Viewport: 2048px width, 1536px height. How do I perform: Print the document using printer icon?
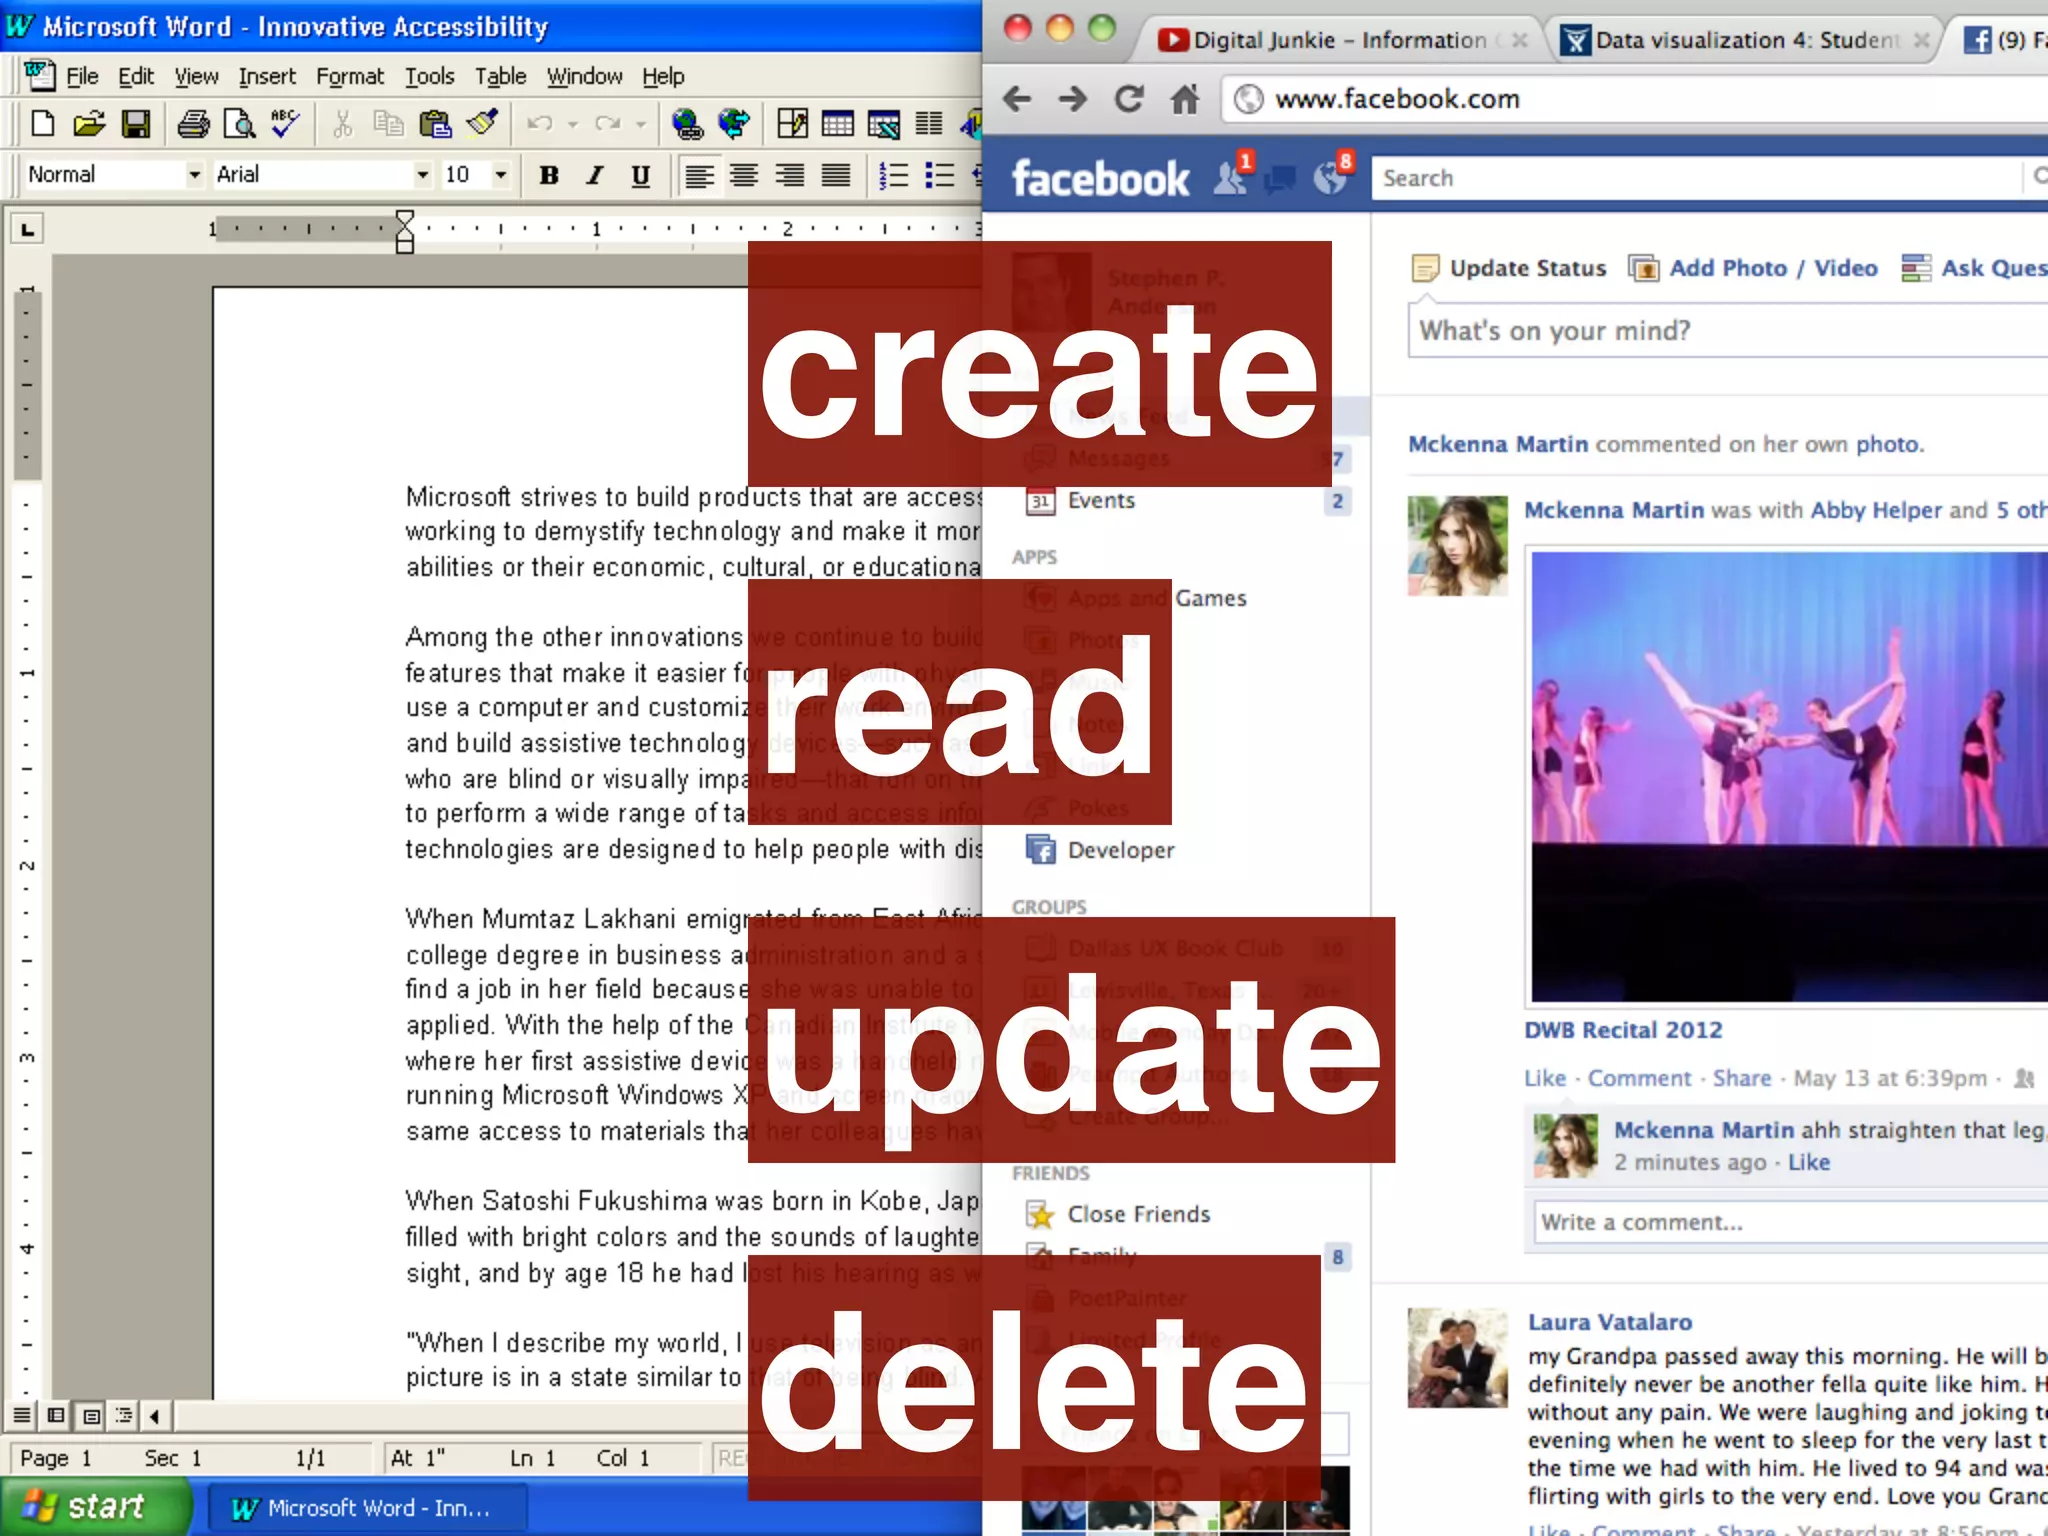pyautogui.click(x=193, y=124)
